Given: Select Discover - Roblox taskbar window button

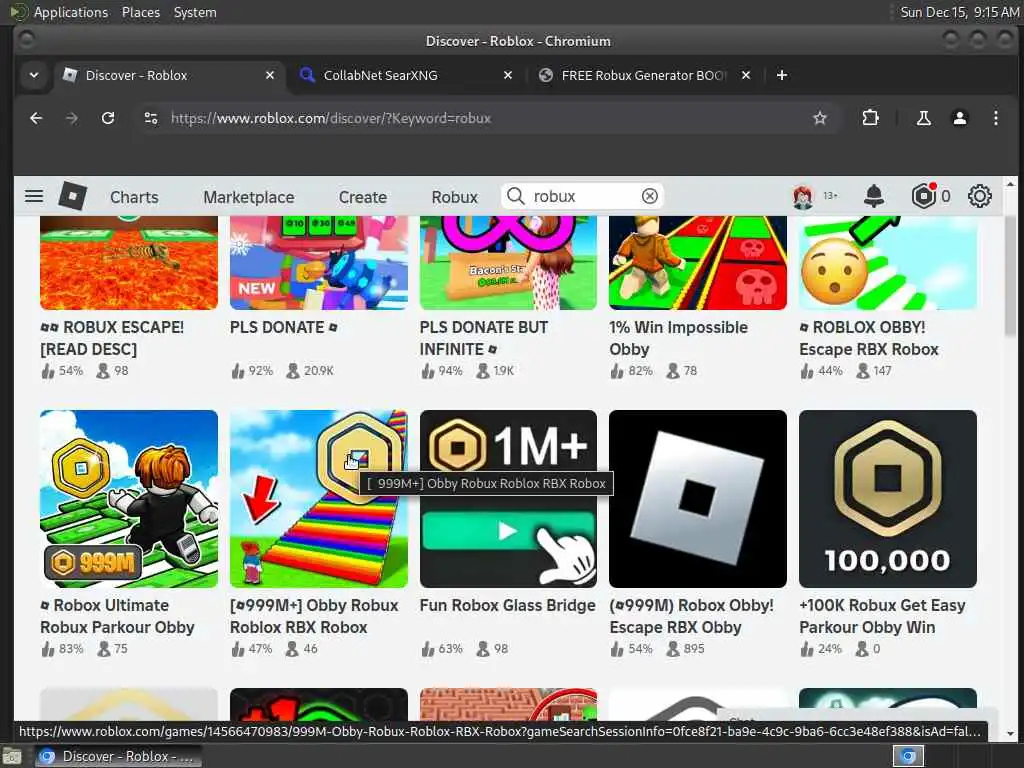Looking at the screenshot, I should 119,756.
